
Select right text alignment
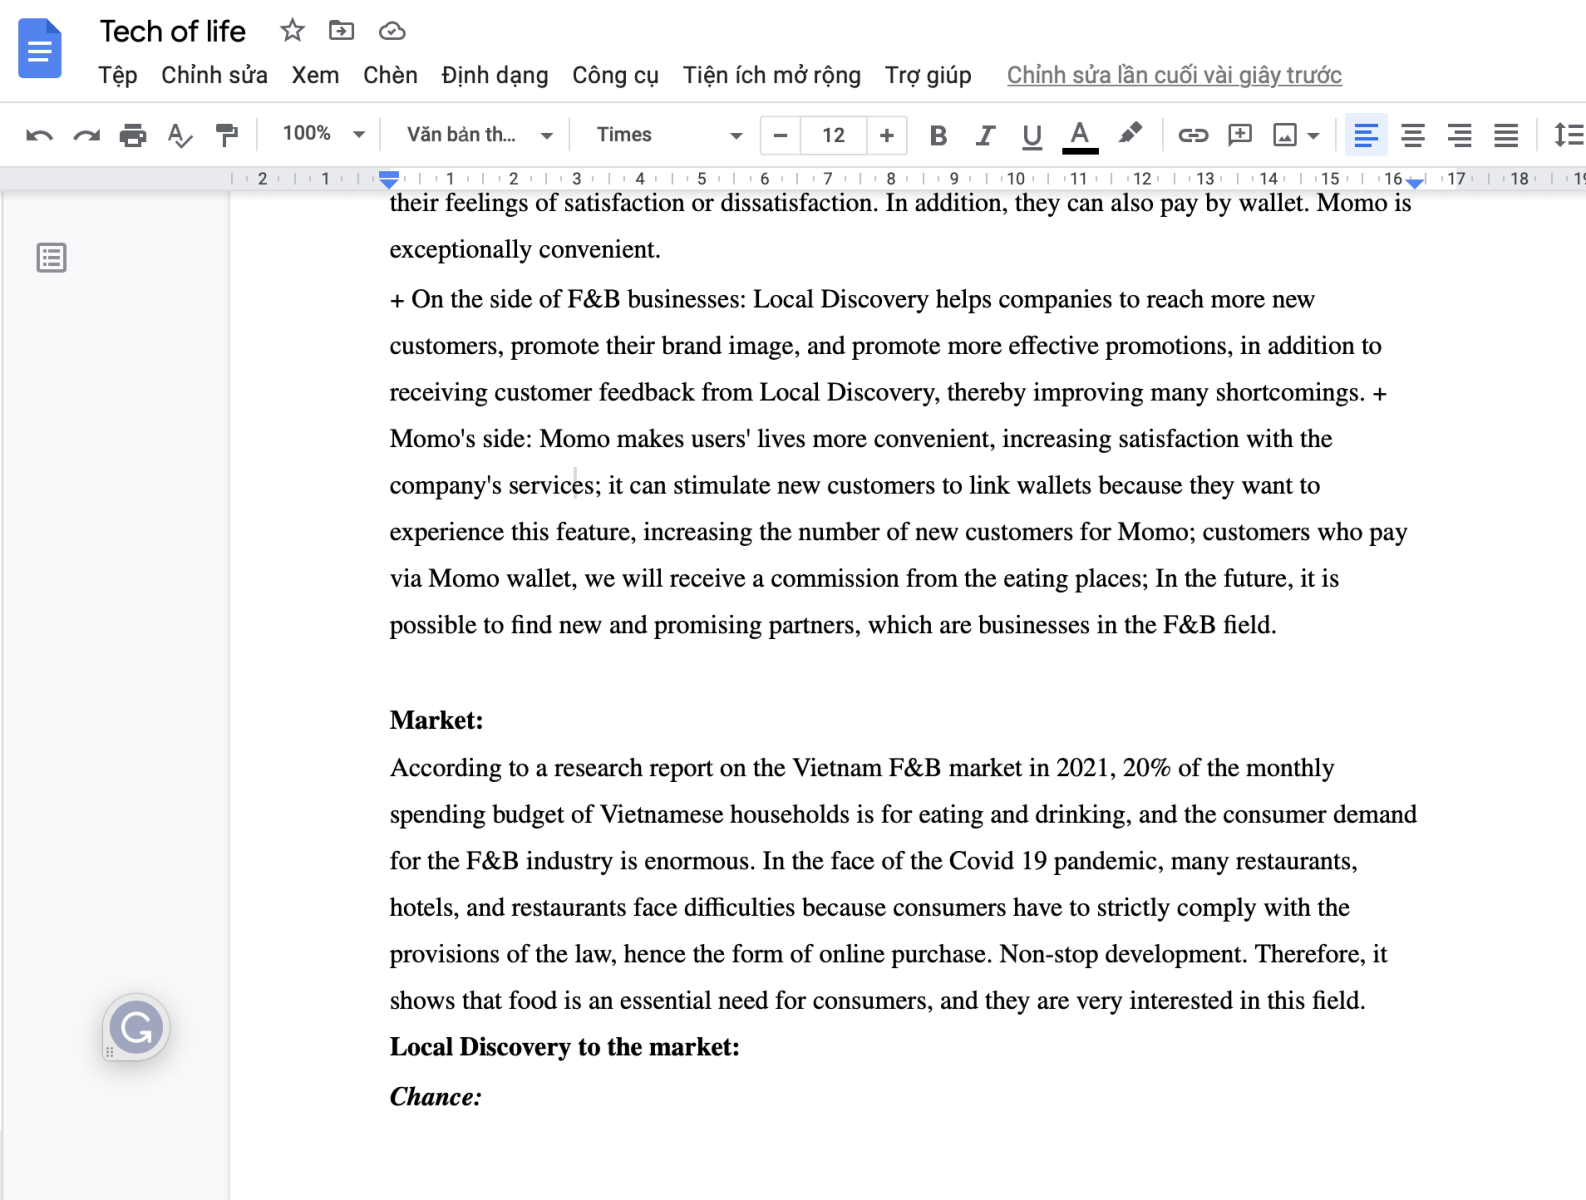(1460, 135)
